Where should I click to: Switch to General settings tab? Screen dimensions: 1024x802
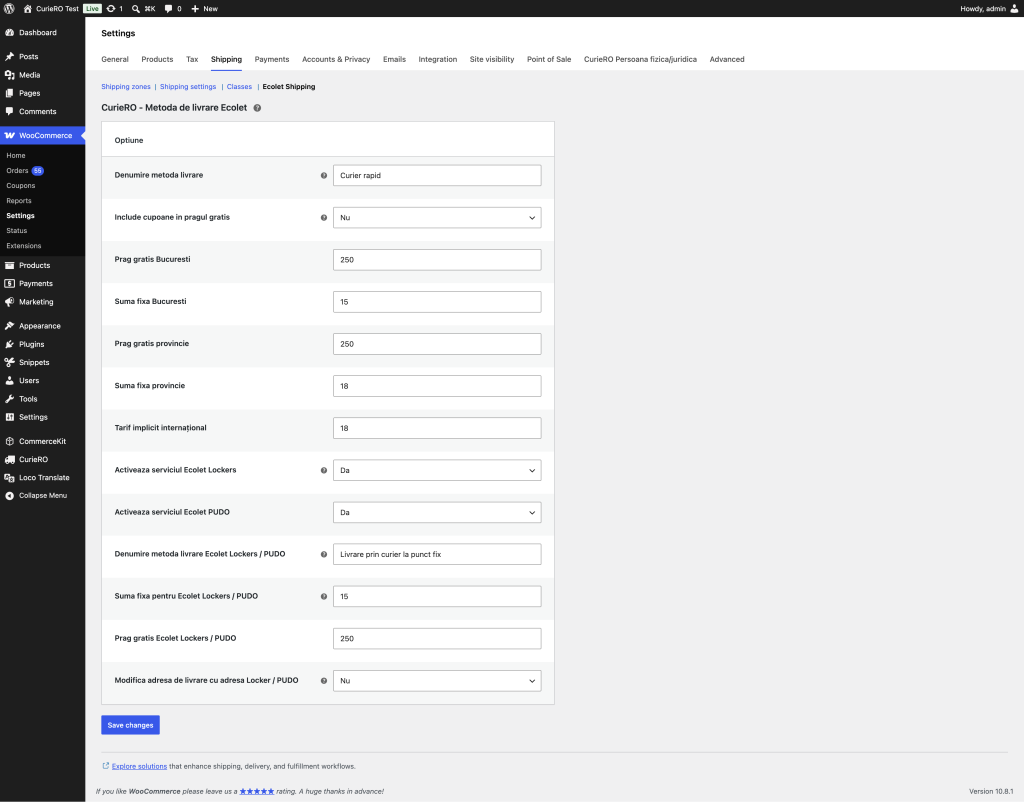click(115, 59)
